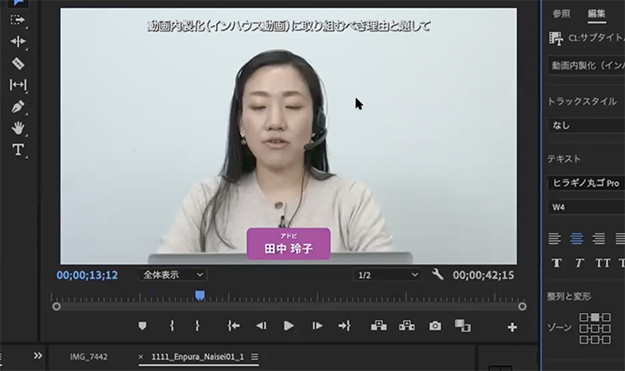This screenshot has height=371, width=625.
Task: Play the program monitor video
Action: point(289,326)
